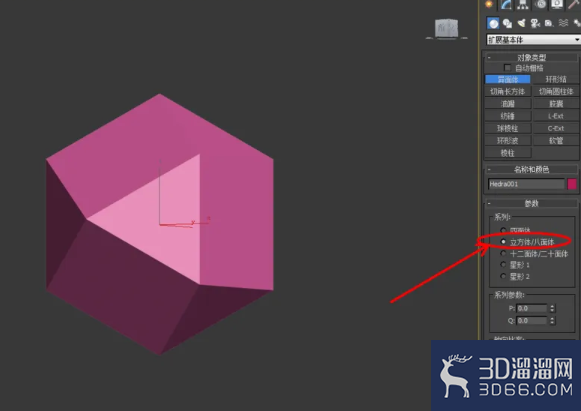Screen dimensions: 581x411
Task: Select the Helpers category icon
Action: (x=549, y=23)
